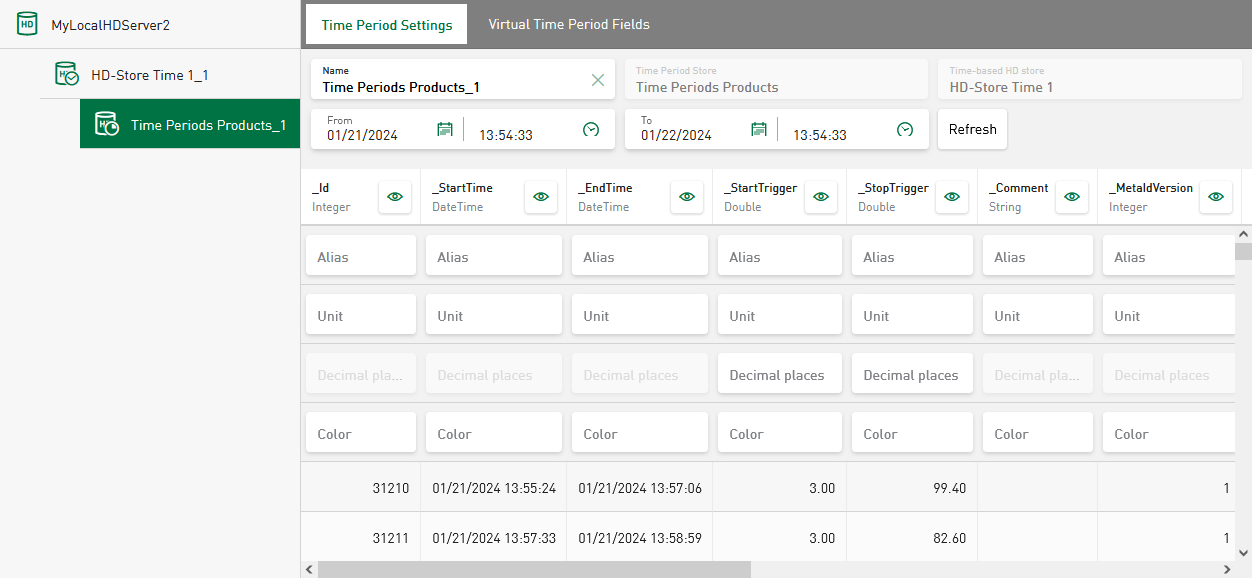Toggle the _Comment column visibility eye
The width and height of the screenshot is (1252, 578).
(x=1072, y=197)
